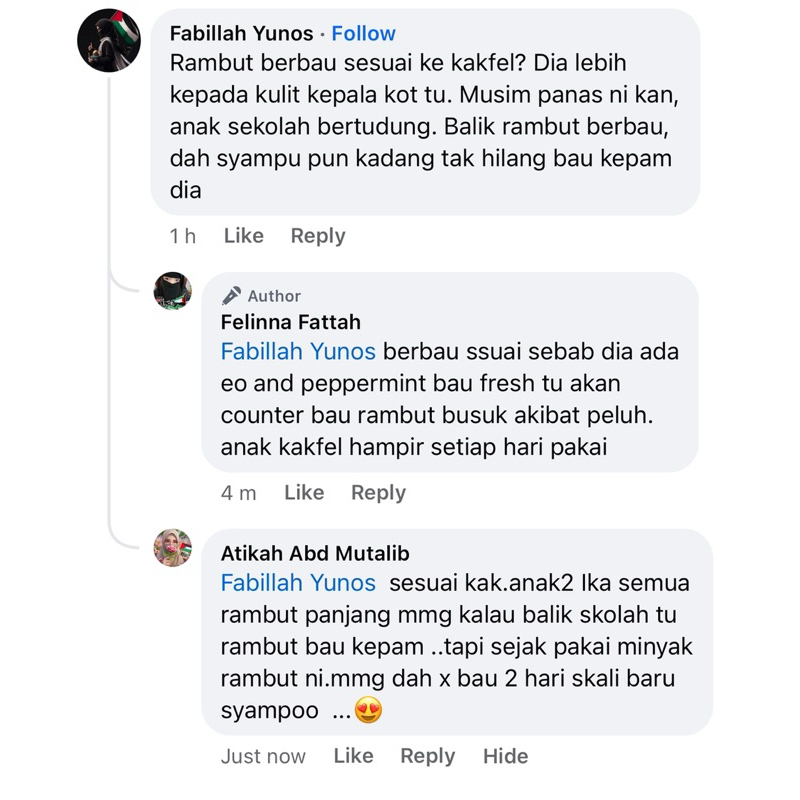Click the heart-eyes emoji in Atikah's reply
800x800 pixels.
368,710
